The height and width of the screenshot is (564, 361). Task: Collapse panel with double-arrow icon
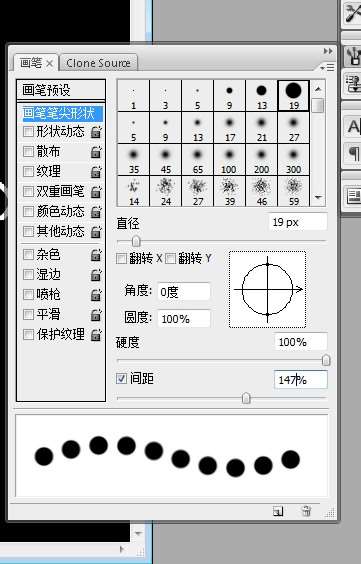[x=328, y=51]
